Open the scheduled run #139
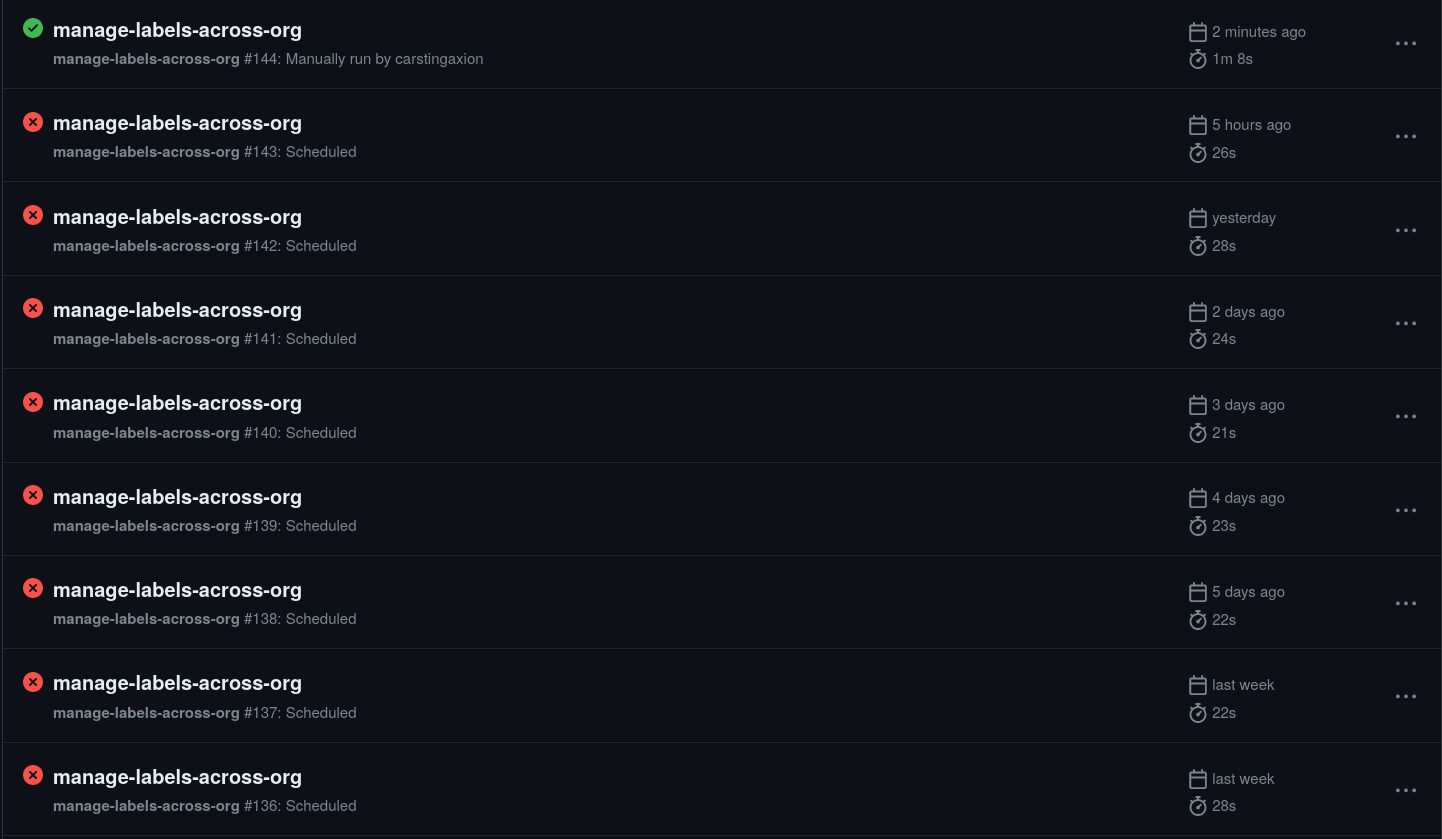This screenshot has width=1442, height=839. point(178,497)
